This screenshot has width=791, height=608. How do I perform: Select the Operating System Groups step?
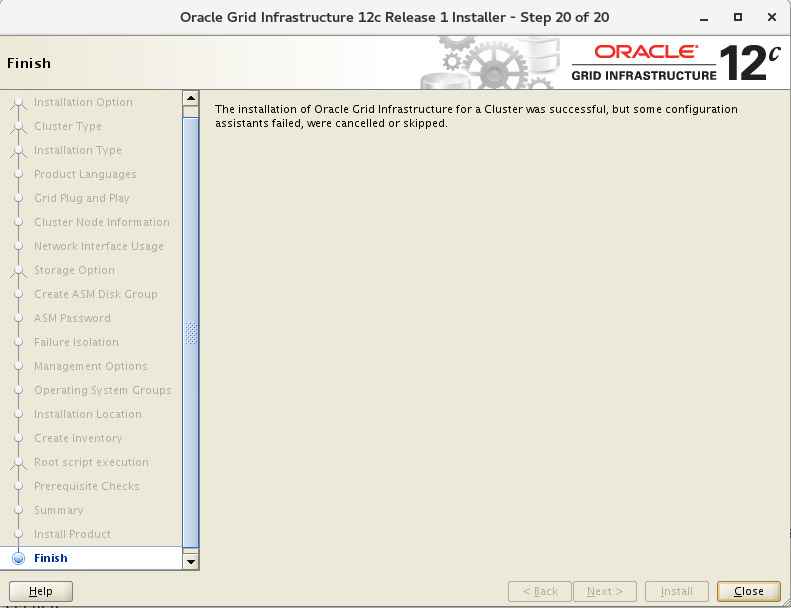click(103, 390)
